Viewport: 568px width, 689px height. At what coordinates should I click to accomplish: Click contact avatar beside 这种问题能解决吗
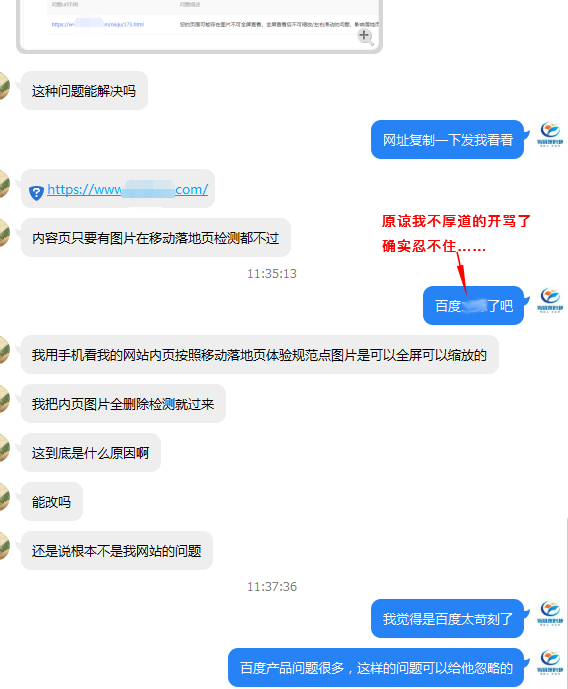(x=4, y=86)
